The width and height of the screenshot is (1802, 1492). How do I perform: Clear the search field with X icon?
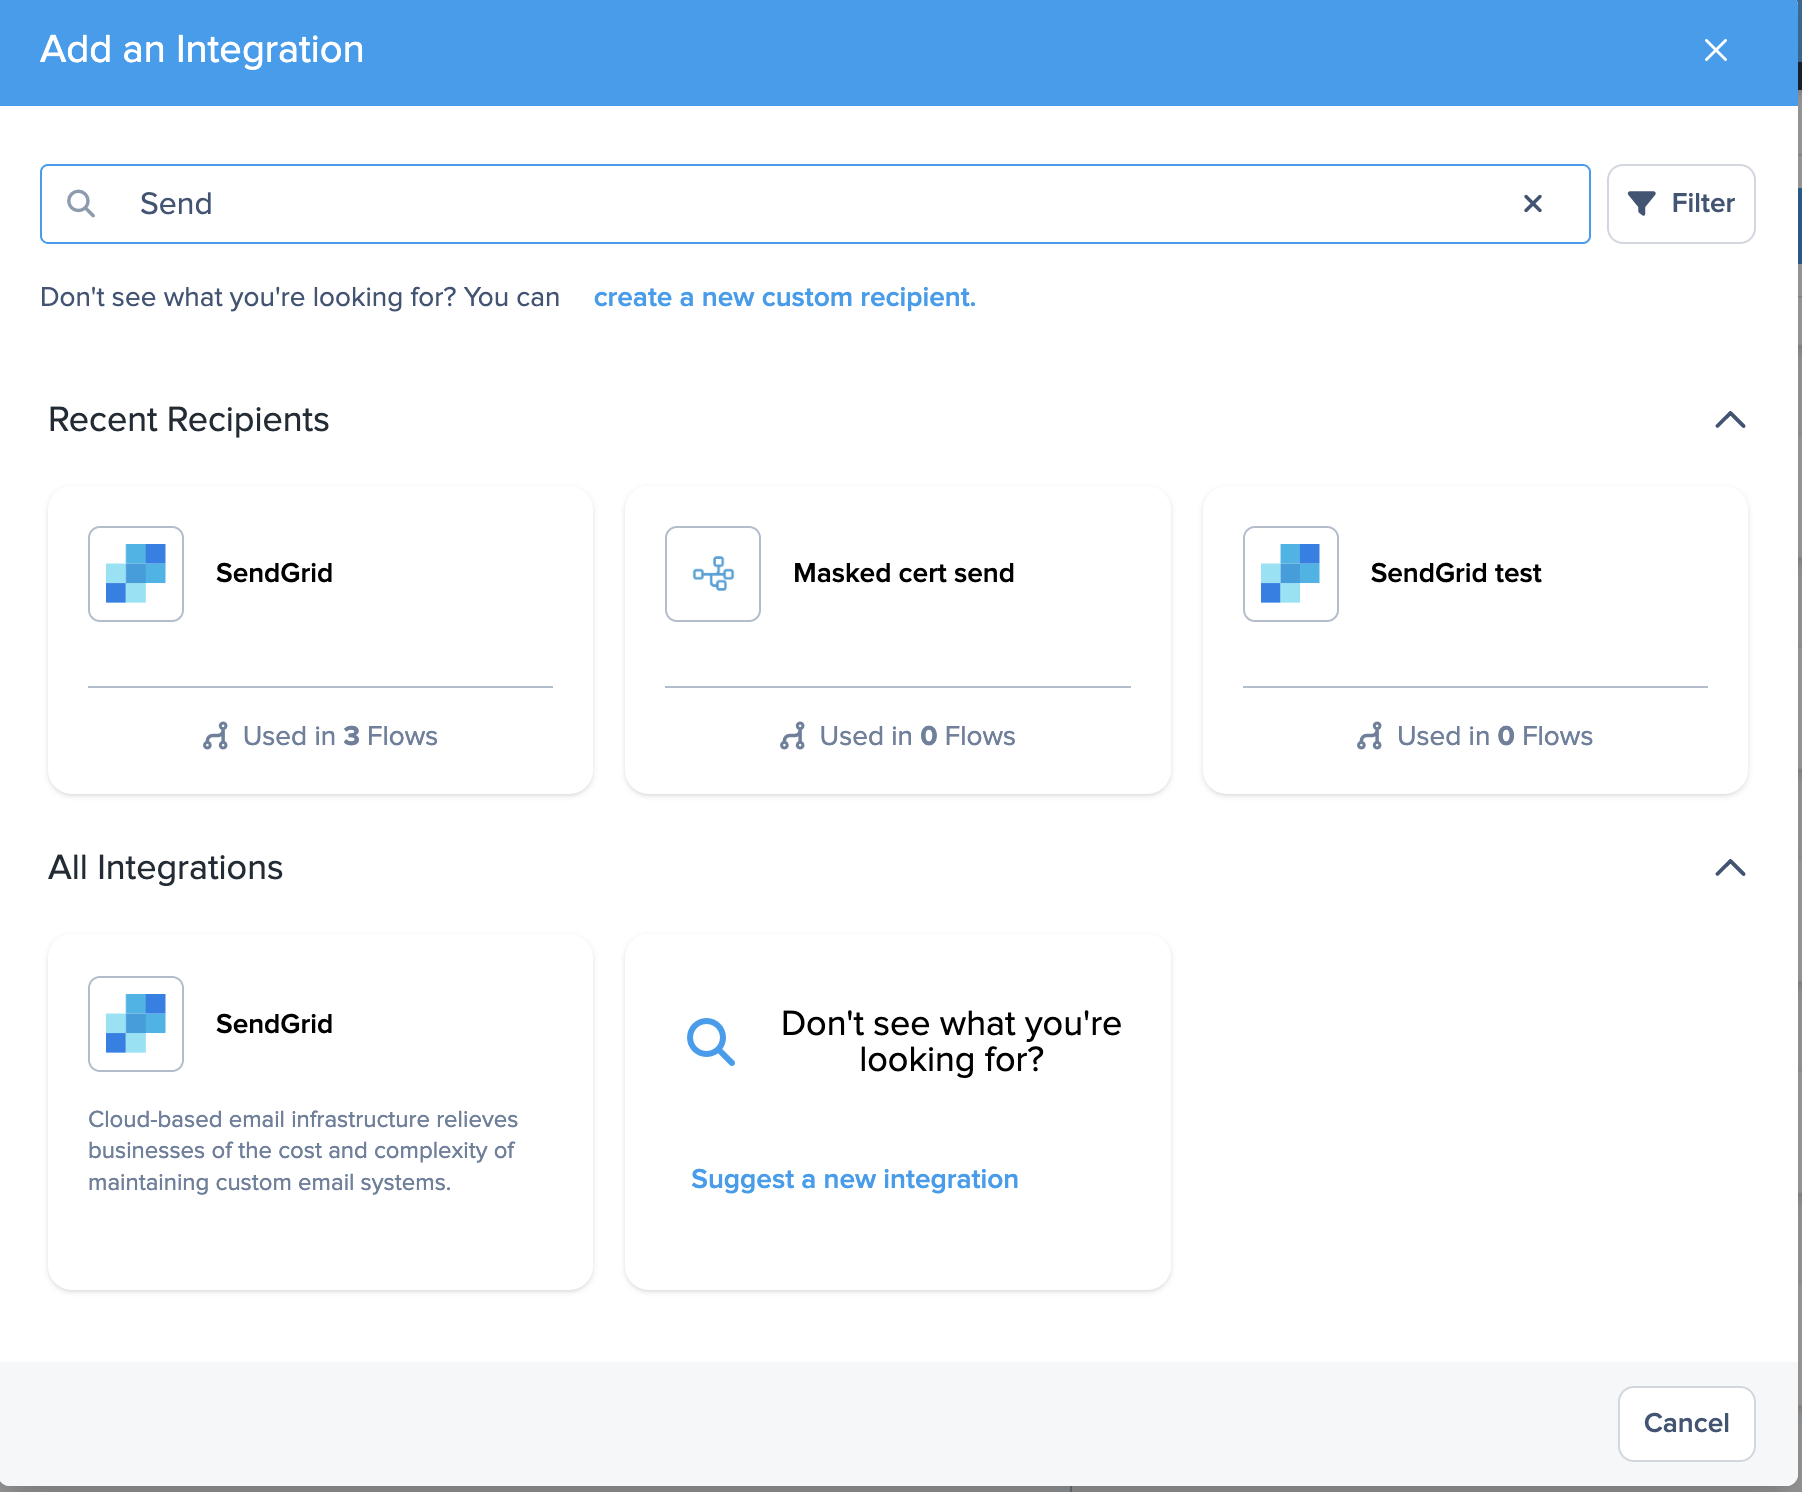tap(1532, 204)
